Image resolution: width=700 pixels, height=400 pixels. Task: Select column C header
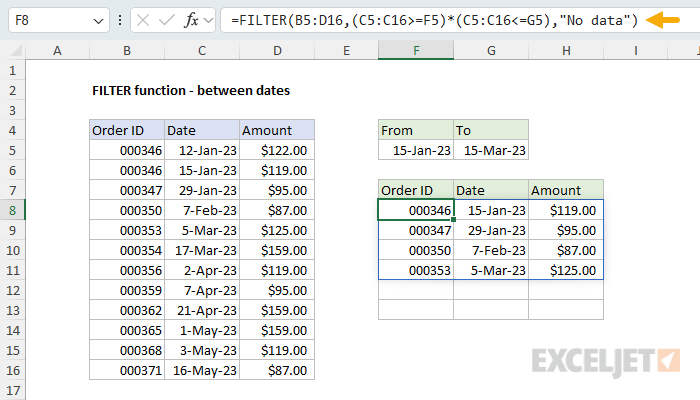(202, 51)
